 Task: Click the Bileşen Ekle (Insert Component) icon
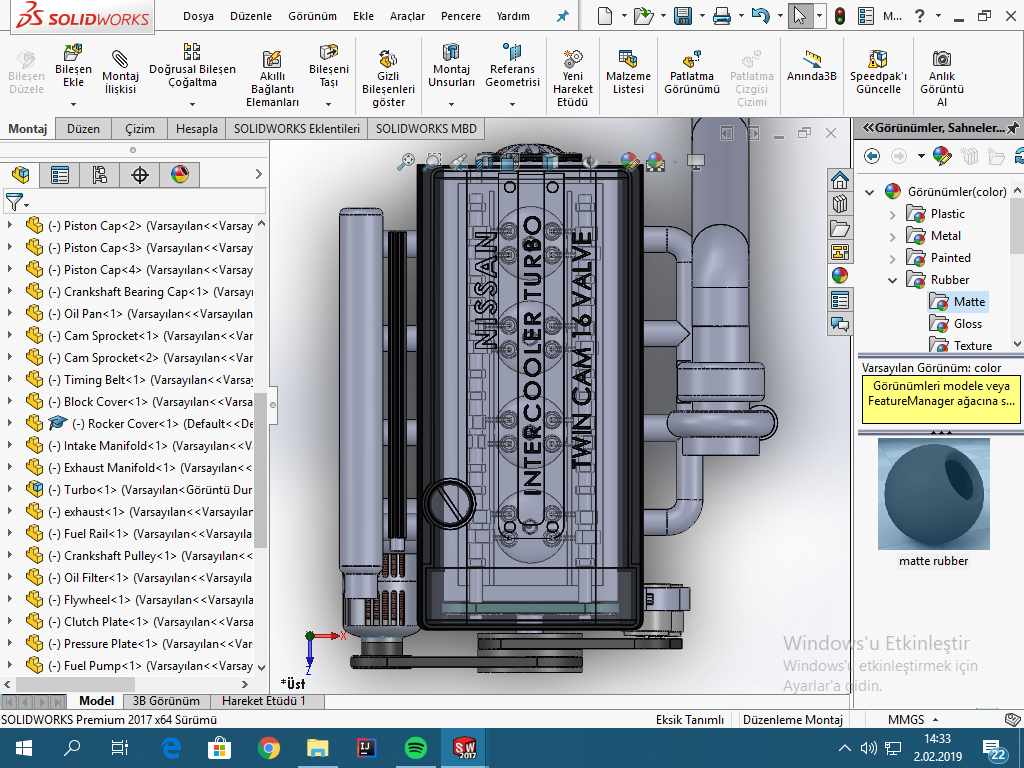click(x=73, y=54)
